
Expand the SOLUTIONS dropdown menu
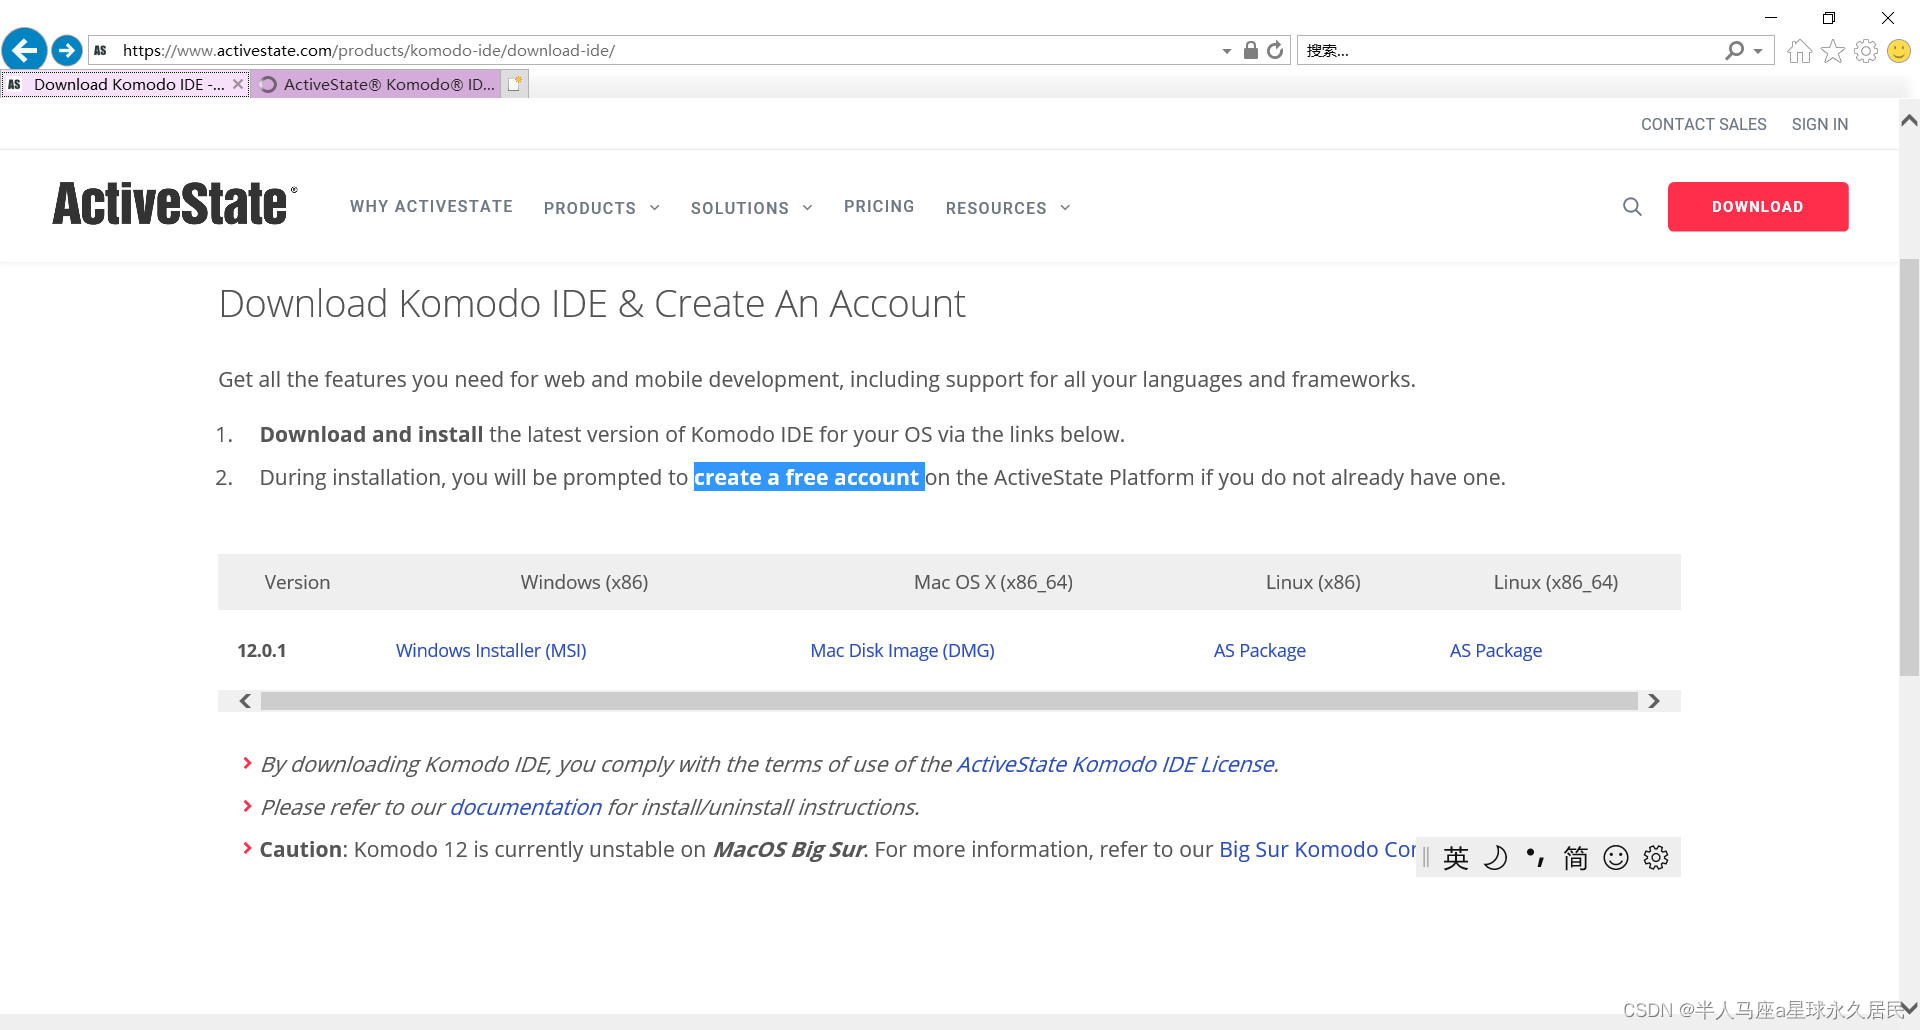coord(751,208)
